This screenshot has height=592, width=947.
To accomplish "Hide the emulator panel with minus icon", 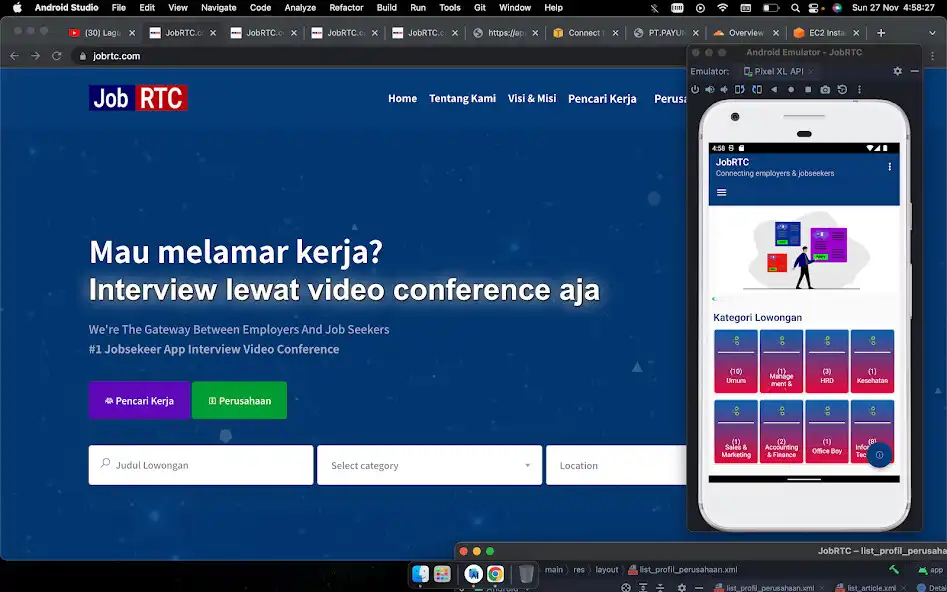I will (914, 71).
